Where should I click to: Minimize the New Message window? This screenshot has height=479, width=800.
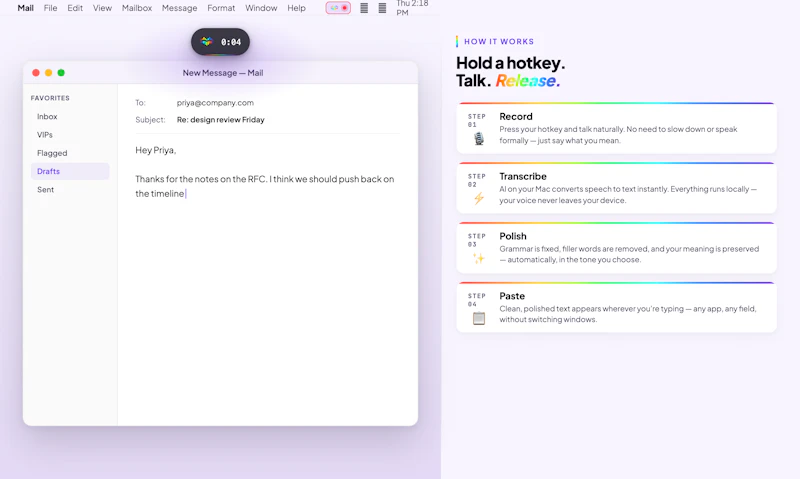coord(48,72)
